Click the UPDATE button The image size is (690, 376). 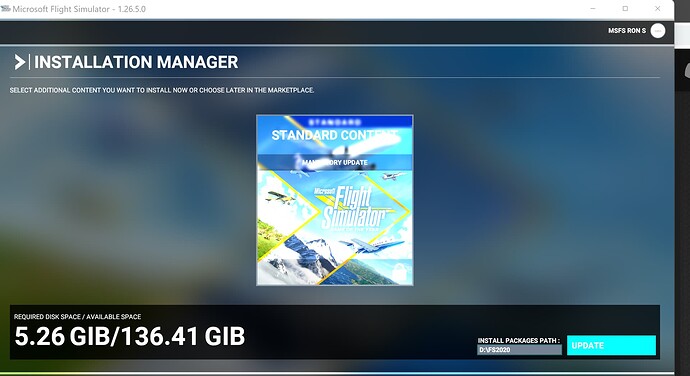click(x=611, y=345)
